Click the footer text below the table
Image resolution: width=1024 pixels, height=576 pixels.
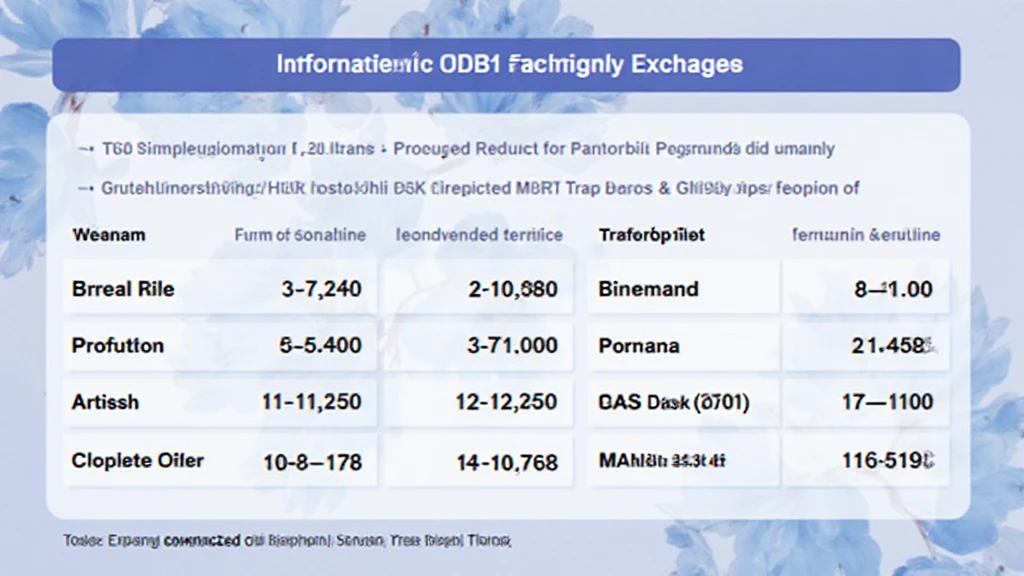[287, 540]
